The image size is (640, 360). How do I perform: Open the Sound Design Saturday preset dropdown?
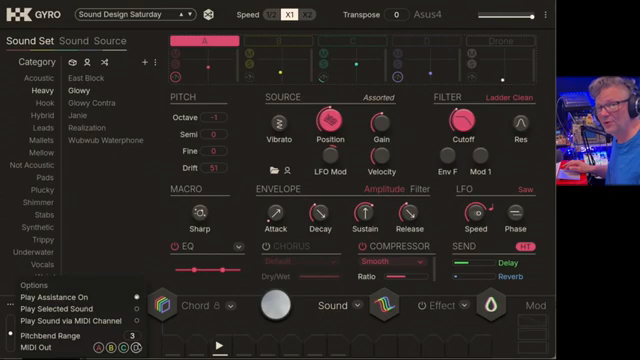135,15
